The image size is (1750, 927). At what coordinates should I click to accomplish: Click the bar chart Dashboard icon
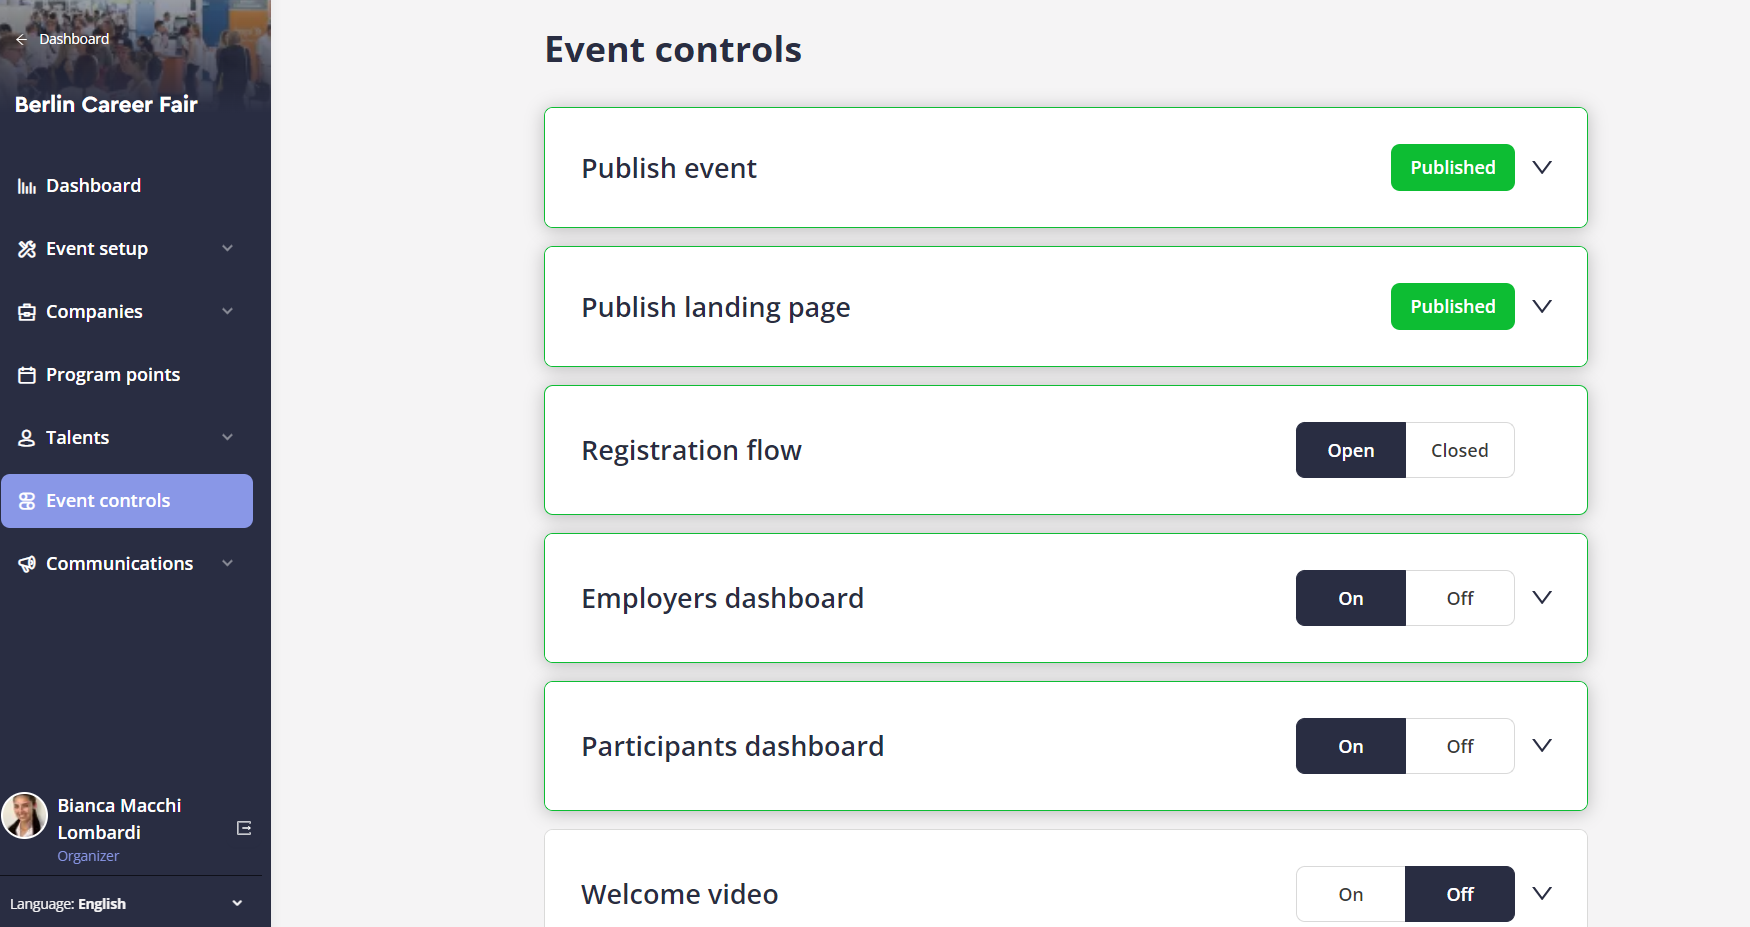27,186
